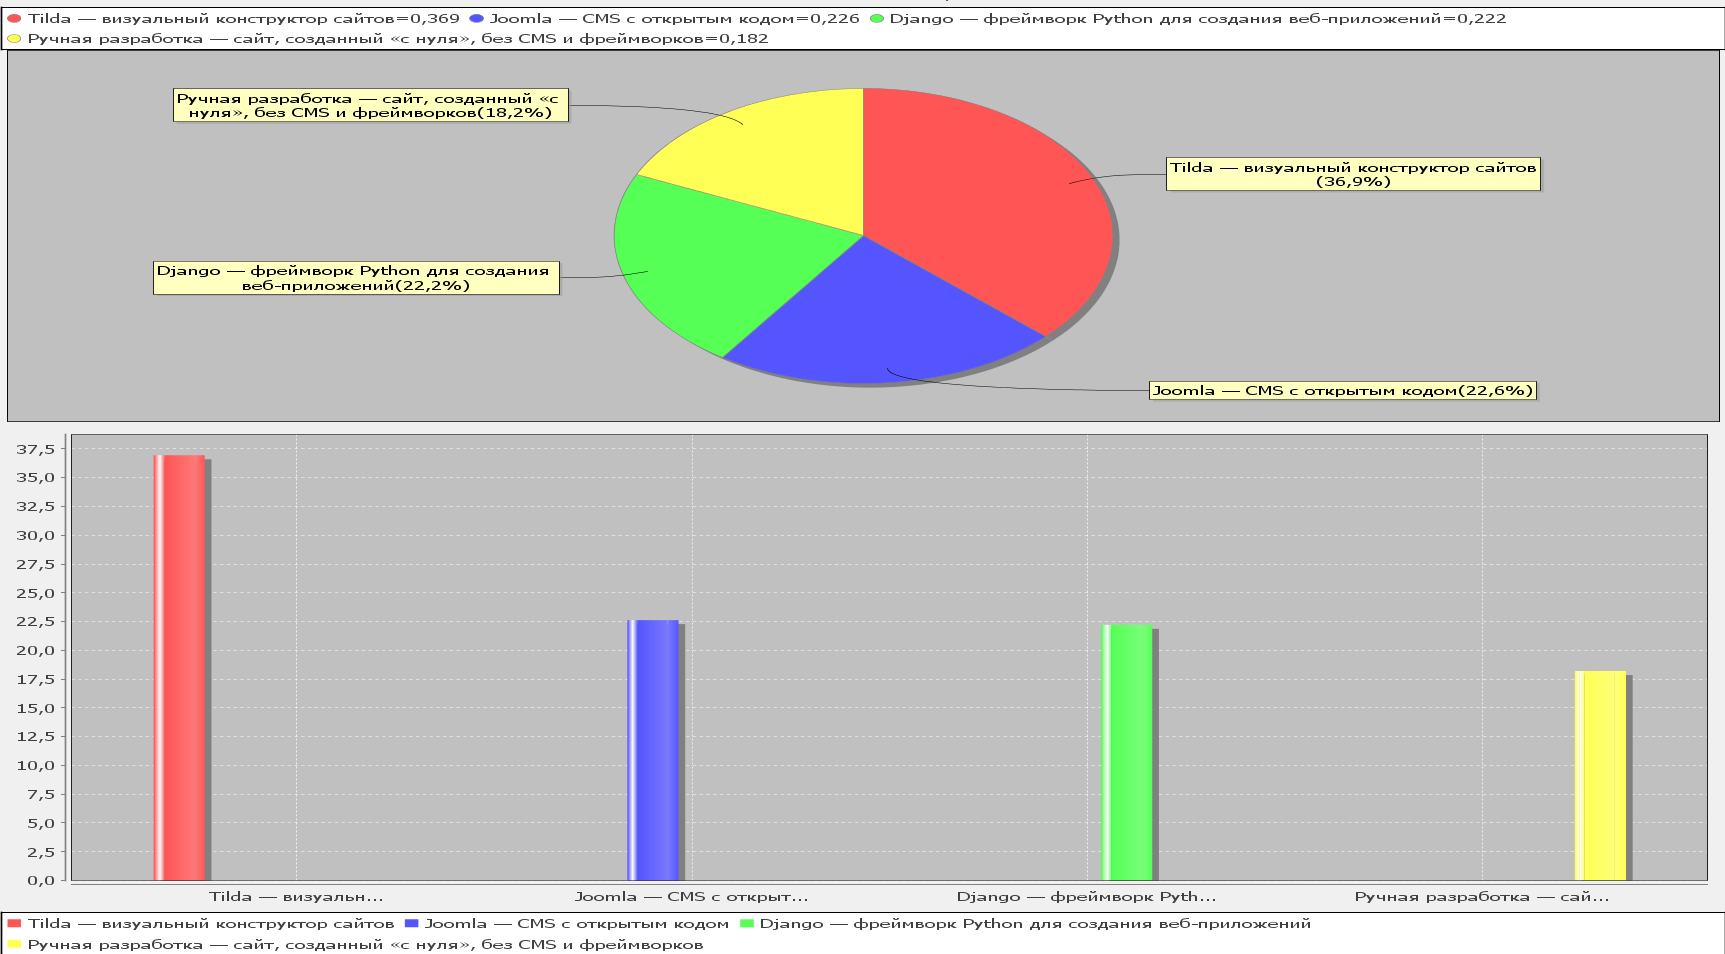
Task: Click y-axis value 30,0
Action: [x=36, y=536]
